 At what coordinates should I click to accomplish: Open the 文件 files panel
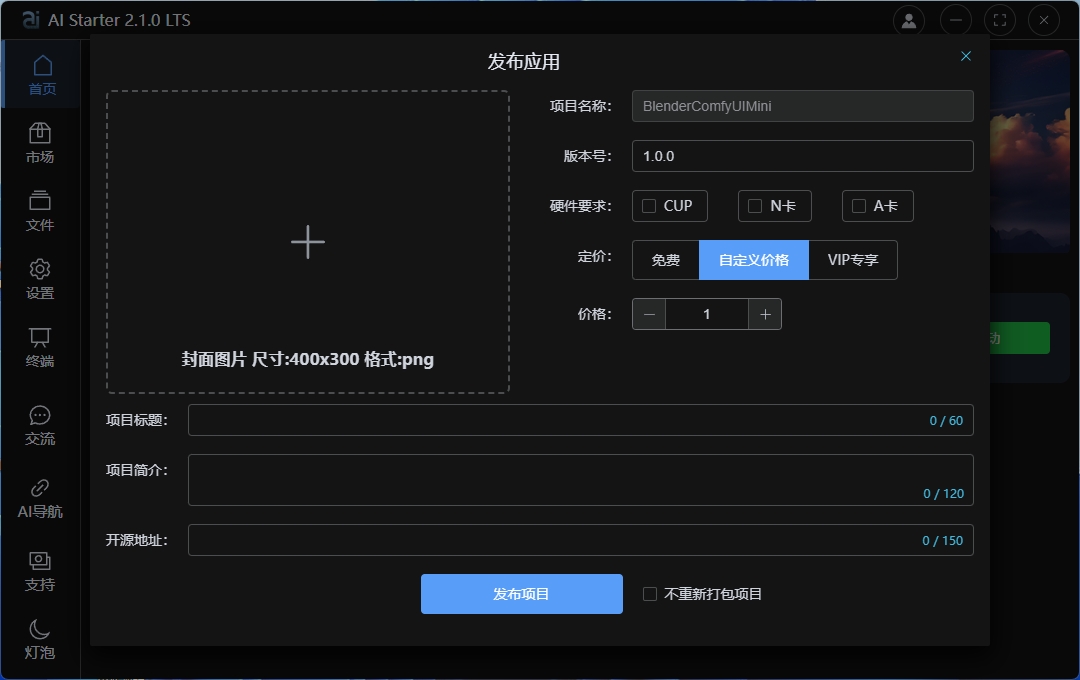(x=39, y=210)
